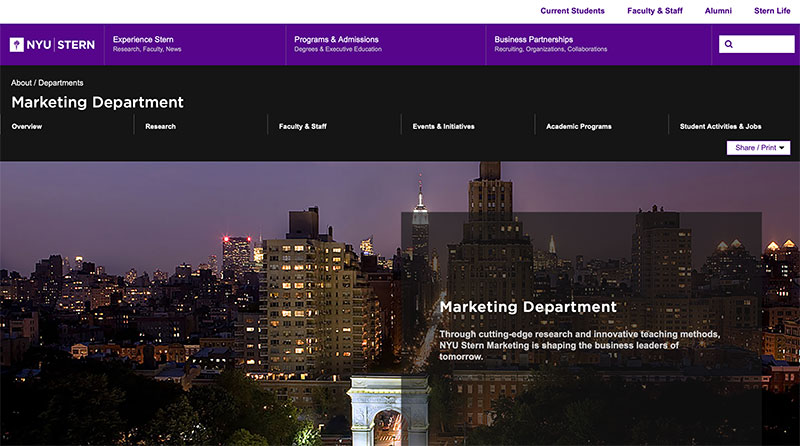Visit the Stern Life link
This screenshot has height=446, width=800.
pos(772,11)
